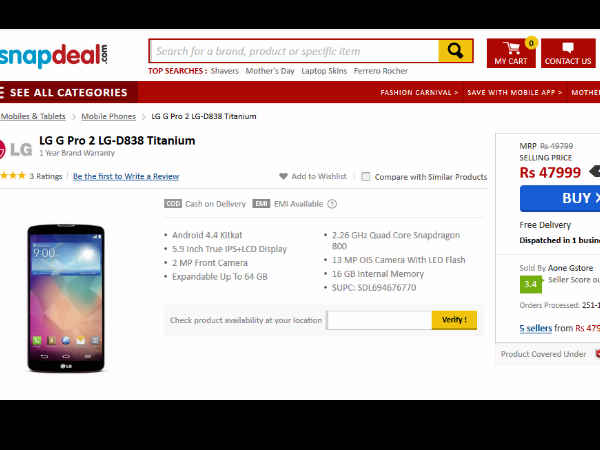
Task: Click the star ratings icons
Action: pyautogui.click(x=13, y=176)
